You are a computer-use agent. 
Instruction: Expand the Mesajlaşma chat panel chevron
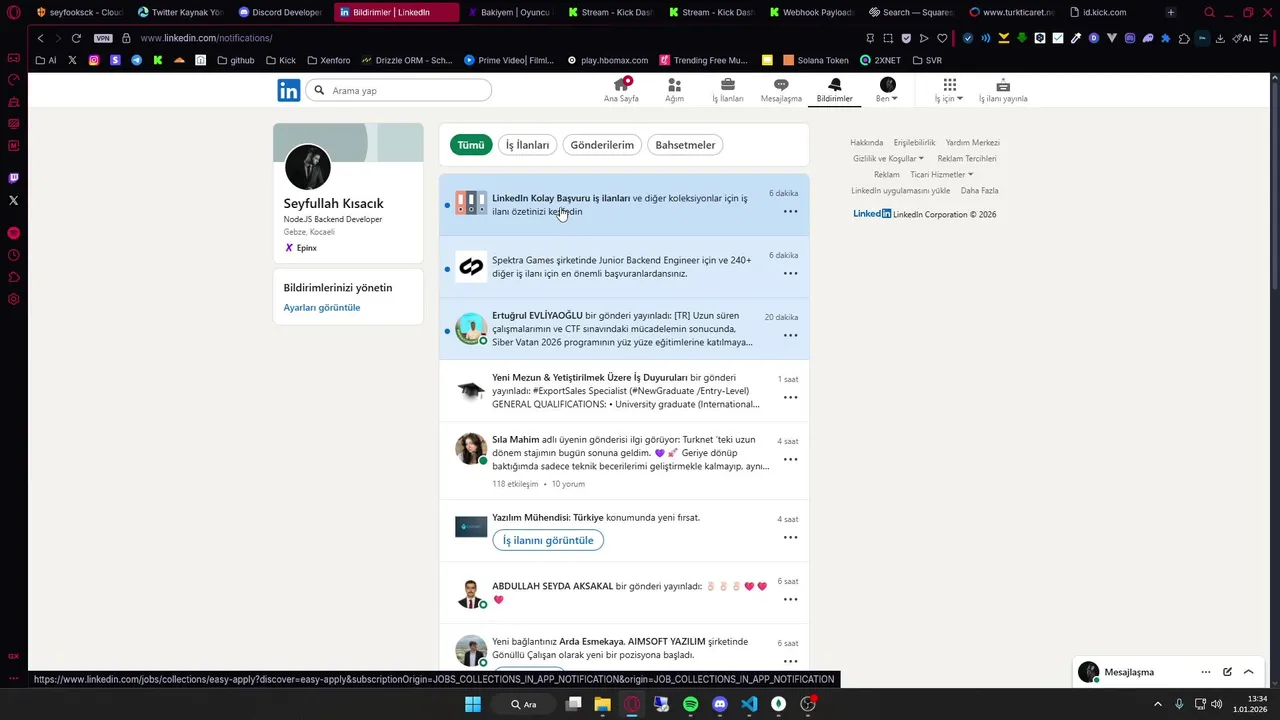click(x=1248, y=672)
